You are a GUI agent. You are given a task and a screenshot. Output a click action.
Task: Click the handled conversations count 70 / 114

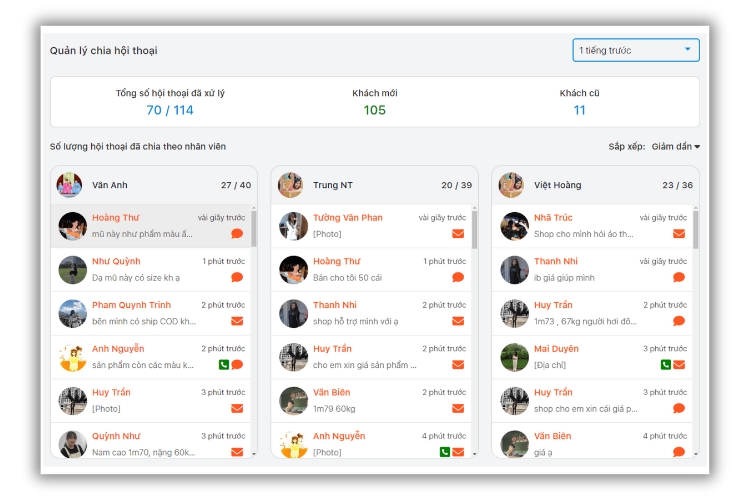(170, 110)
